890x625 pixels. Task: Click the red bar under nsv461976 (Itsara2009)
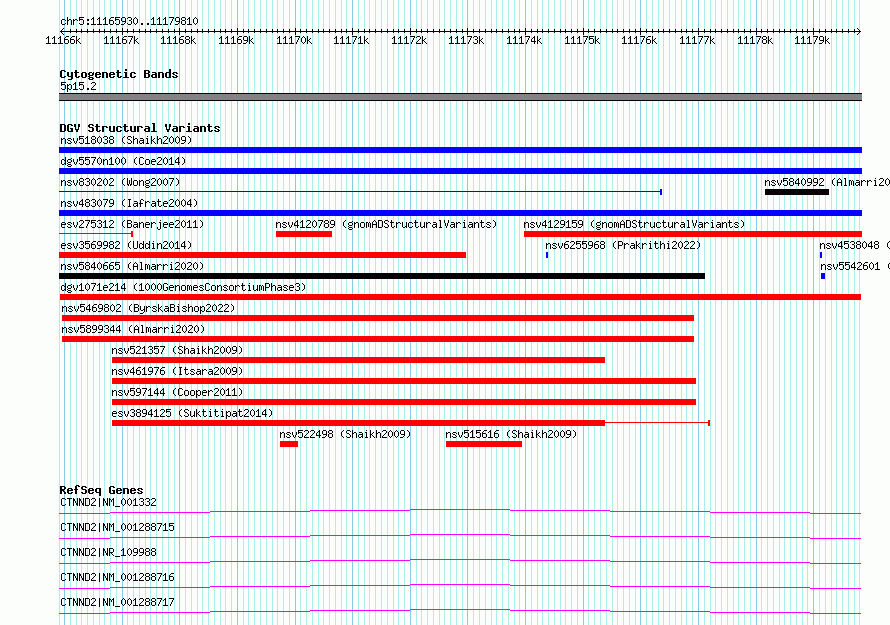404,381
